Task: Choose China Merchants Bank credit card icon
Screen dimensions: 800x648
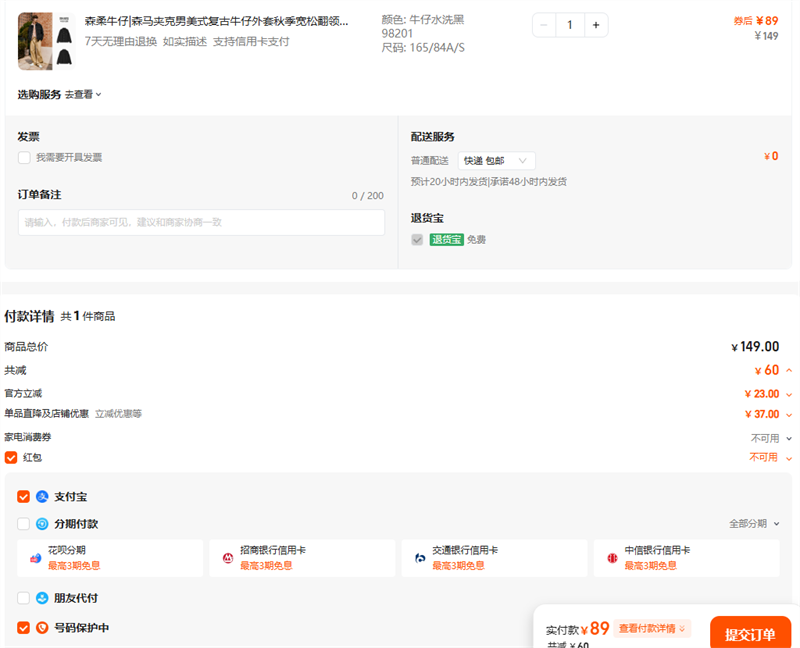Action: tap(229, 557)
